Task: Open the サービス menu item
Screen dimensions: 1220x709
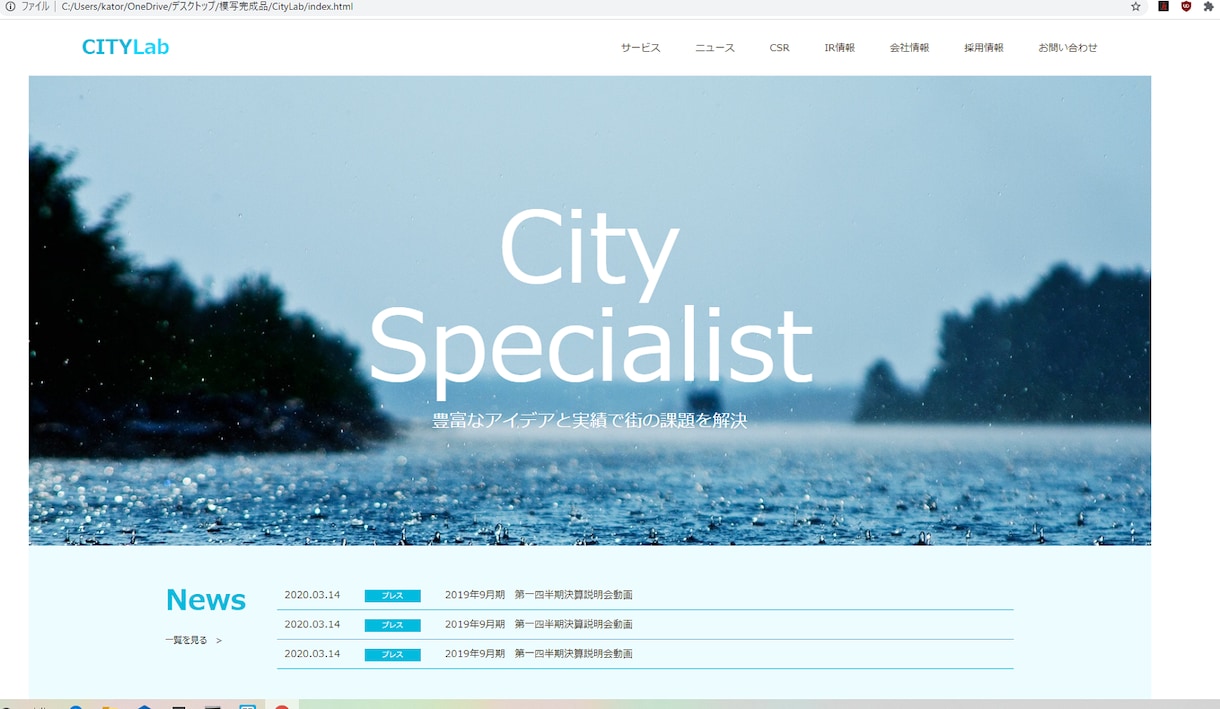Action: (640, 48)
